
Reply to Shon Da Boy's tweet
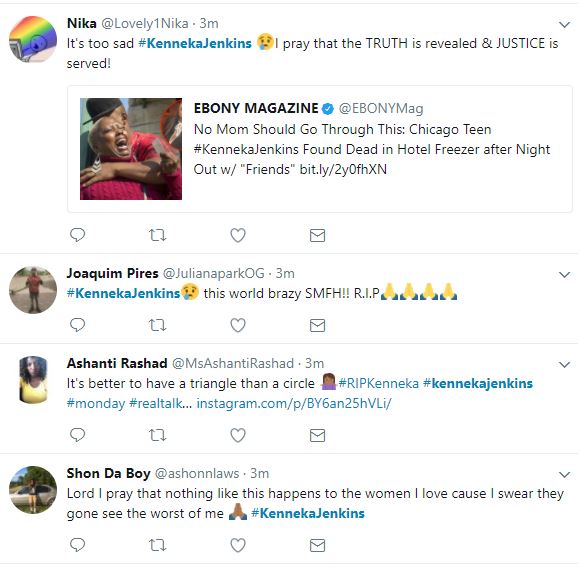pyautogui.click(x=77, y=545)
